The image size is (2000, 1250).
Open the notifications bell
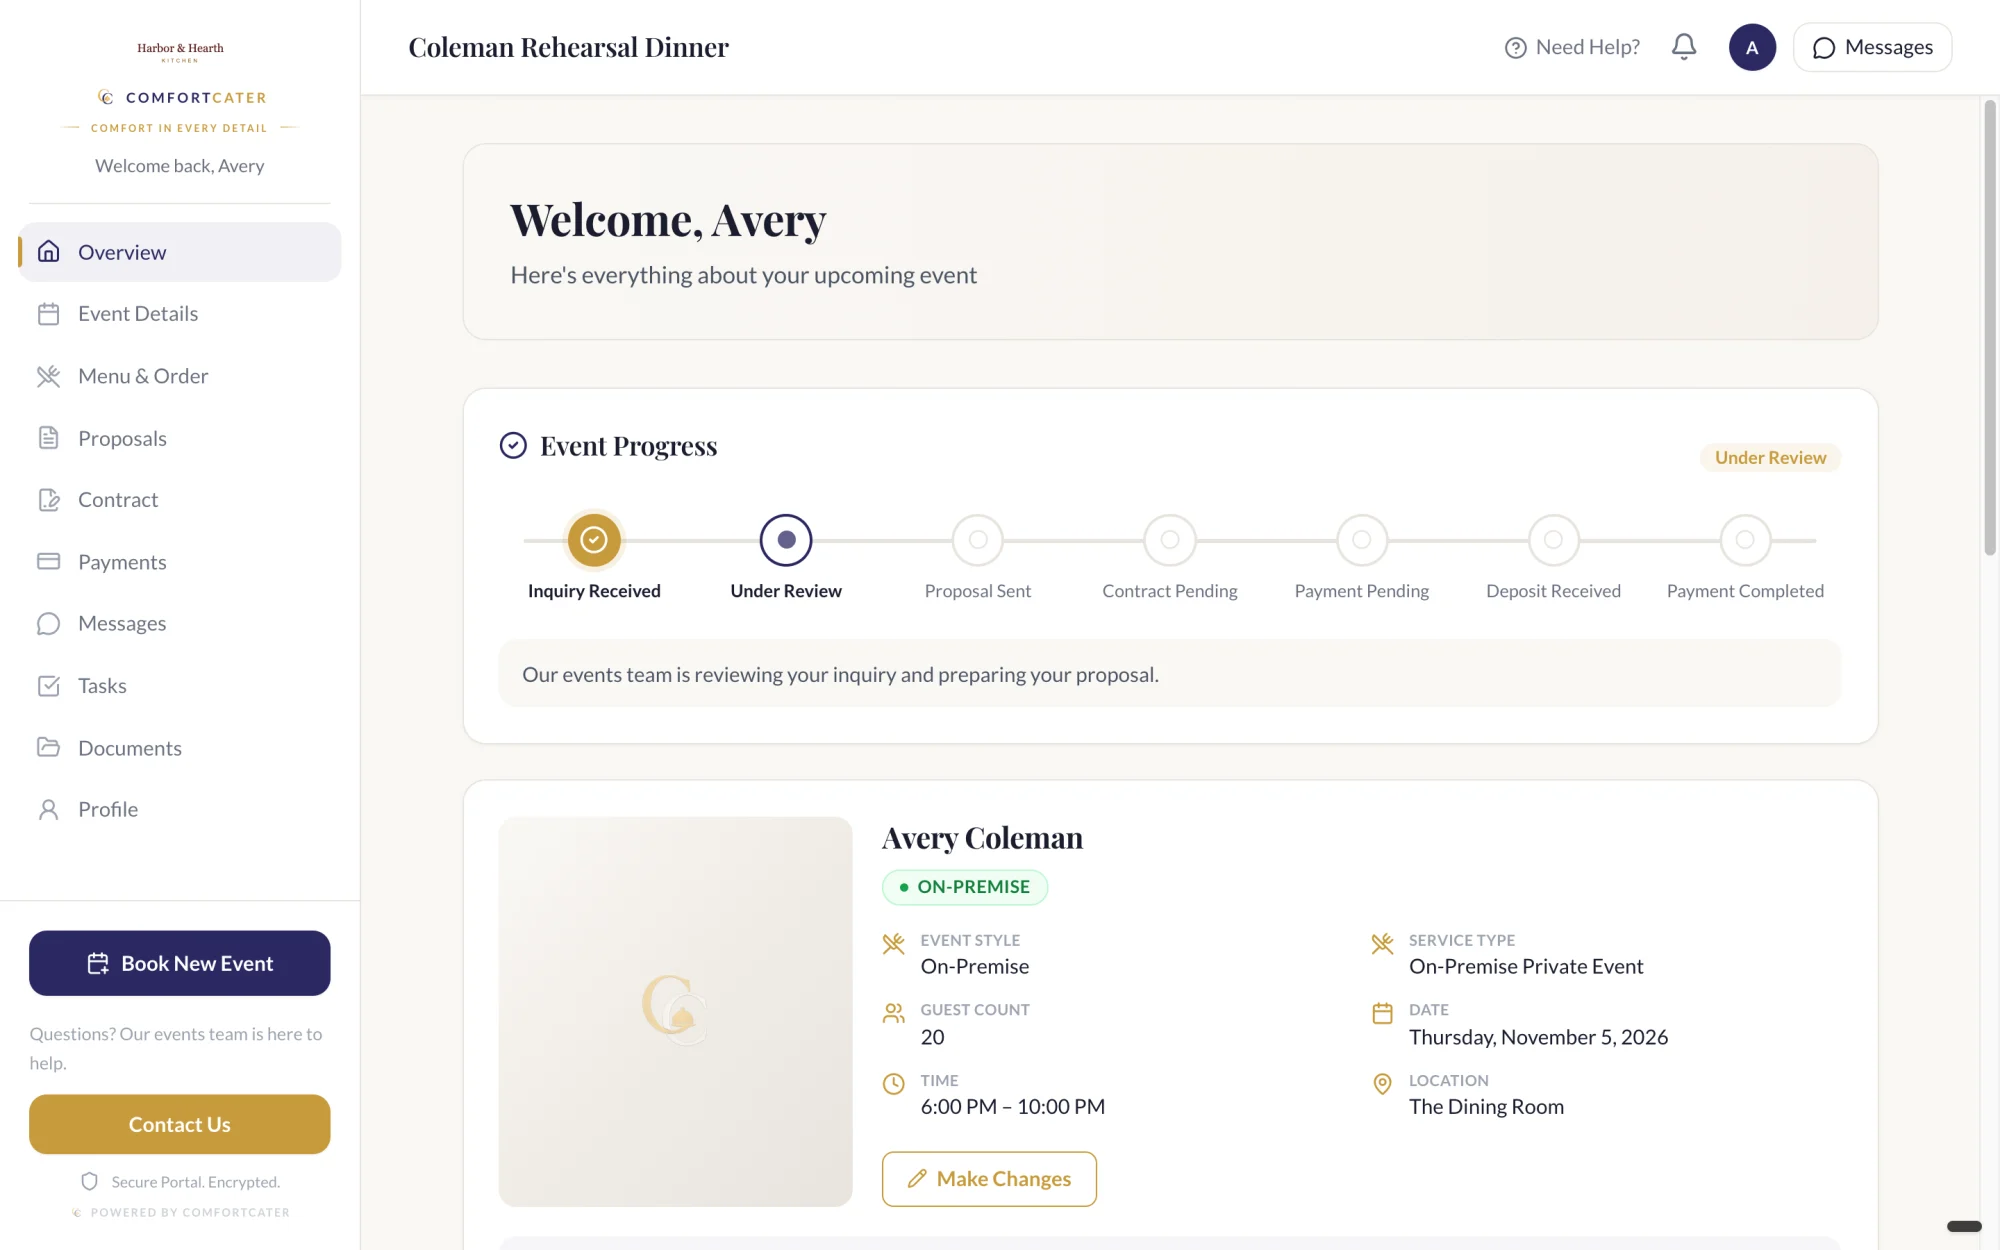click(x=1684, y=47)
